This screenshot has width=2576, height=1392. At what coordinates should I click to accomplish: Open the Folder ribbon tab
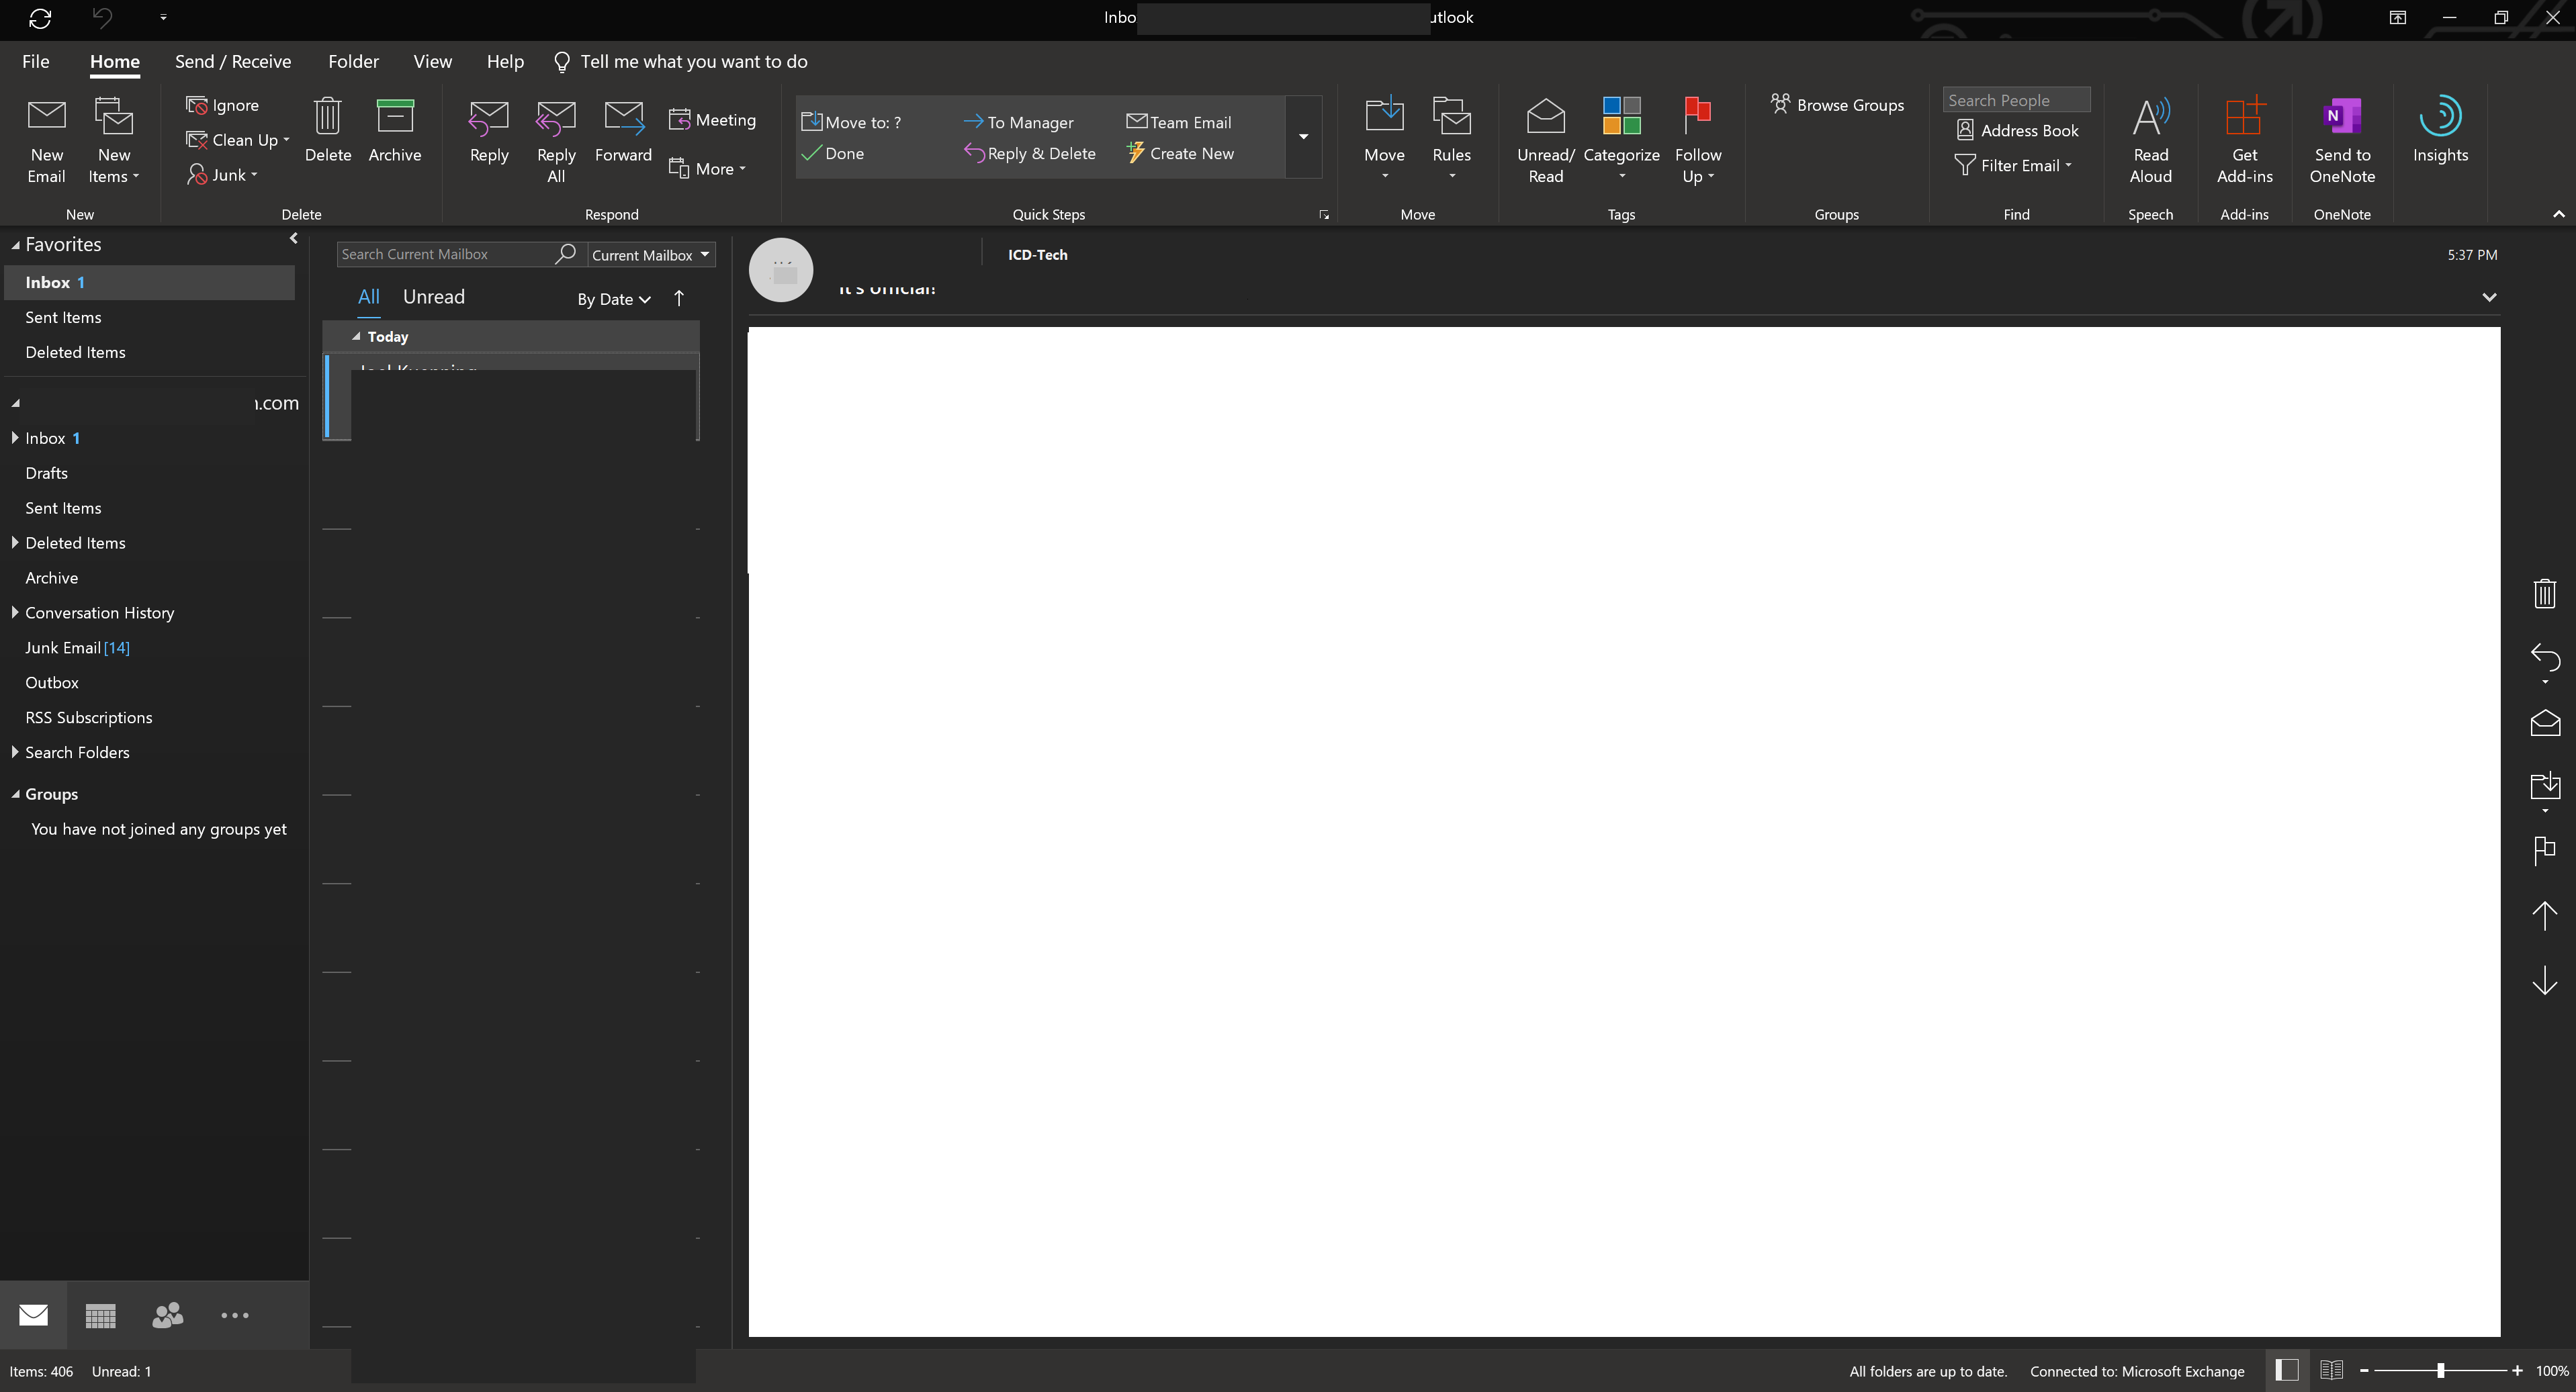pyautogui.click(x=353, y=62)
